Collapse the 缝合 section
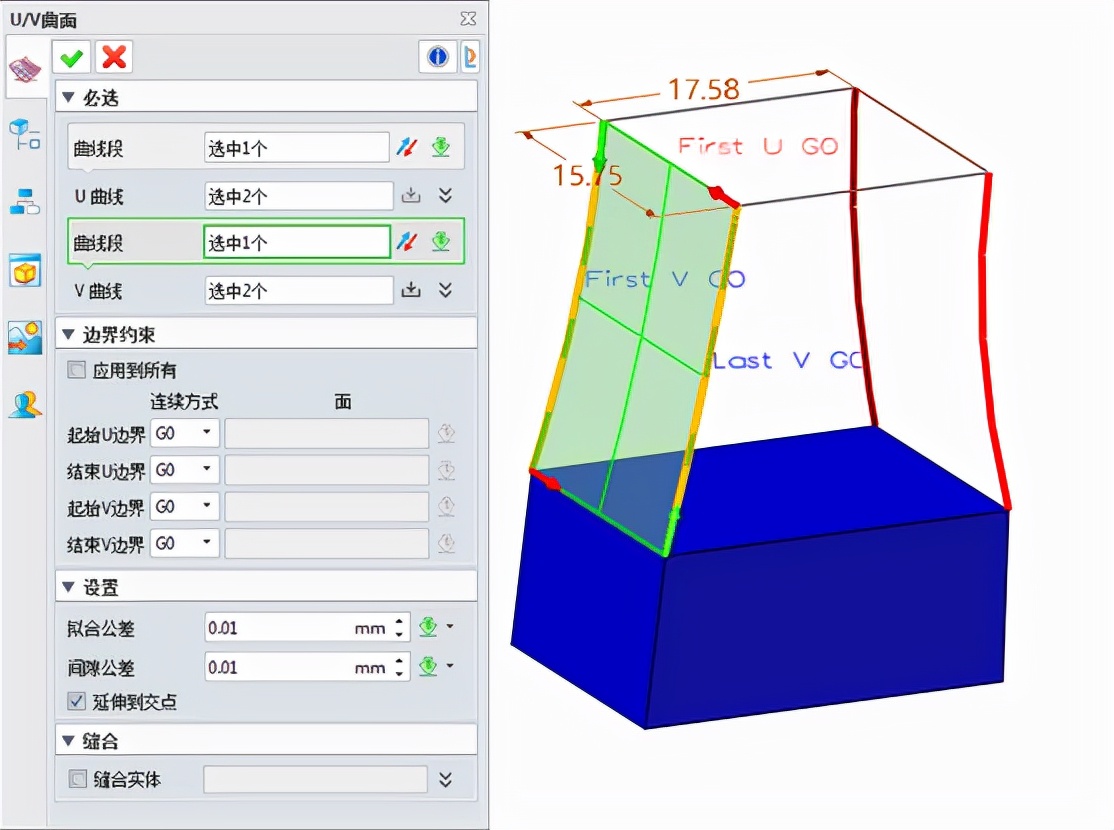The height and width of the screenshot is (830, 1114). tap(68, 740)
